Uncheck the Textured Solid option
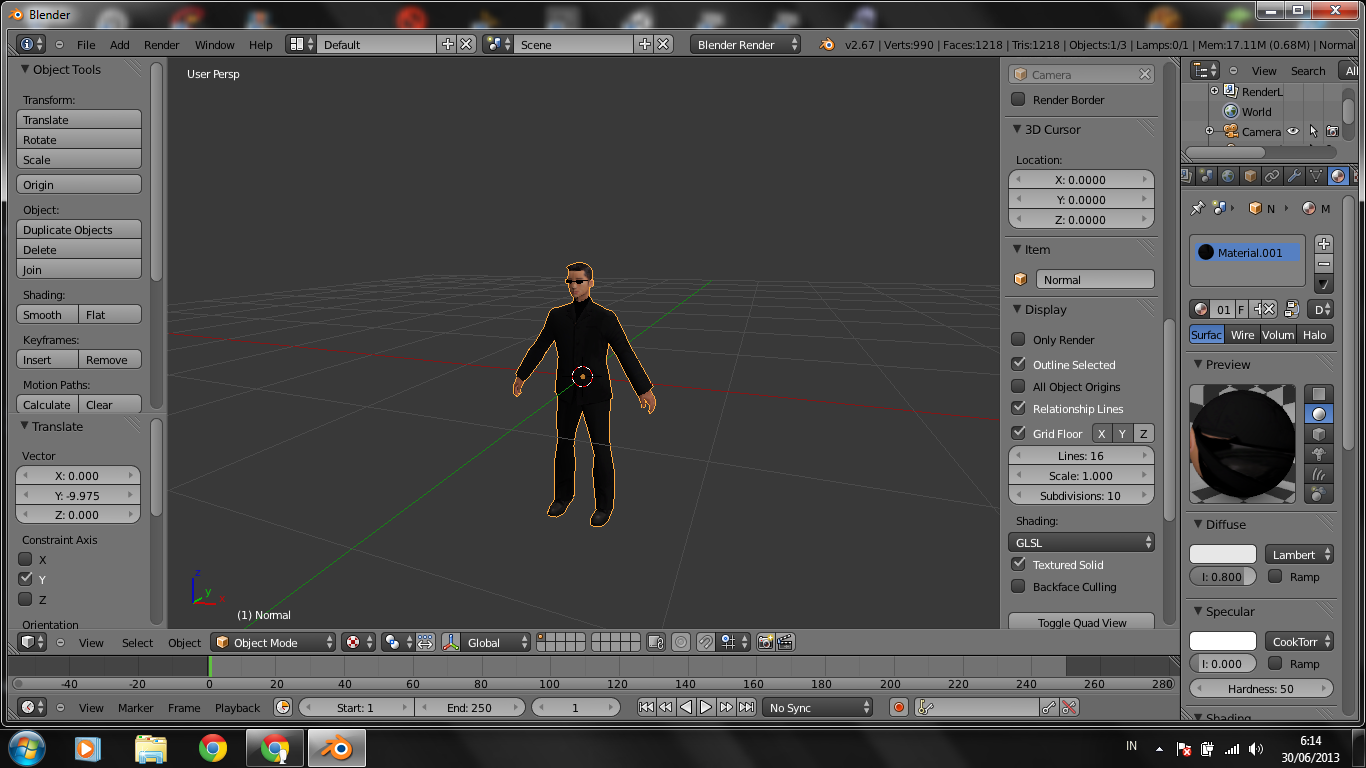 tap(1018, 564)
